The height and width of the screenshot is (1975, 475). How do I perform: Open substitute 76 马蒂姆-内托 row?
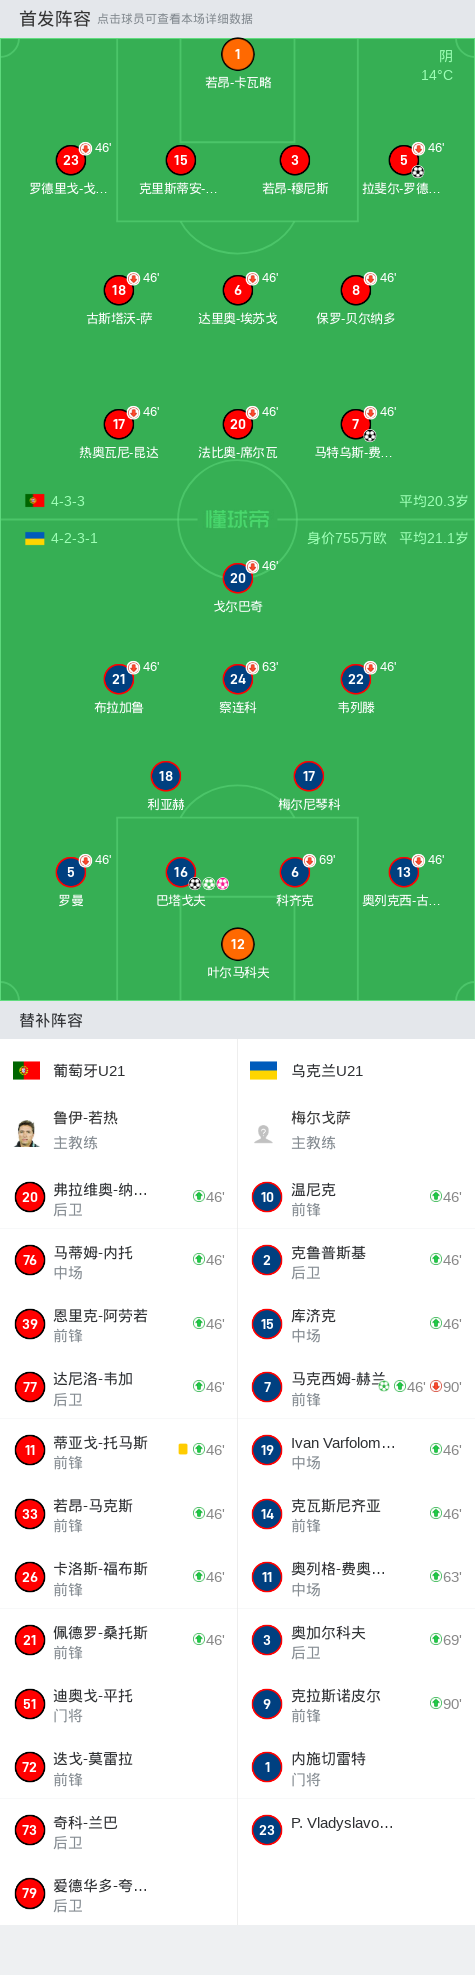(x=119, y=1261)
